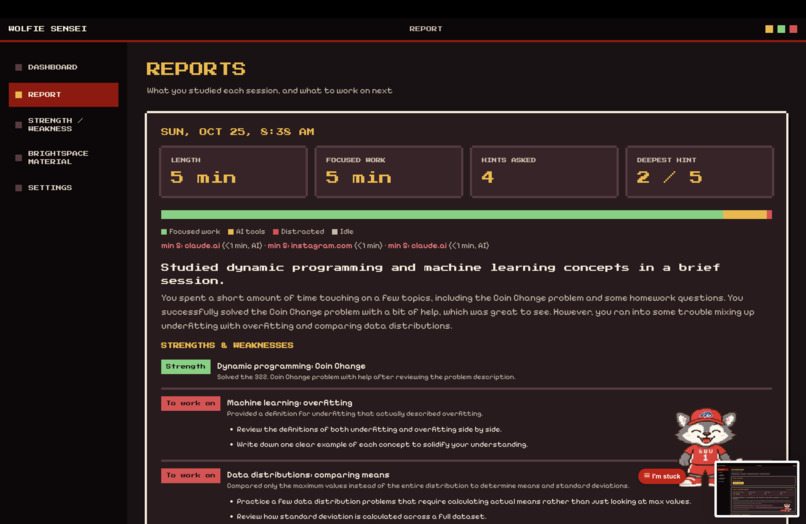The image size is (806, 524).
Task: Click the session summary headline about dynamic programming
Action: click(441, 274)
